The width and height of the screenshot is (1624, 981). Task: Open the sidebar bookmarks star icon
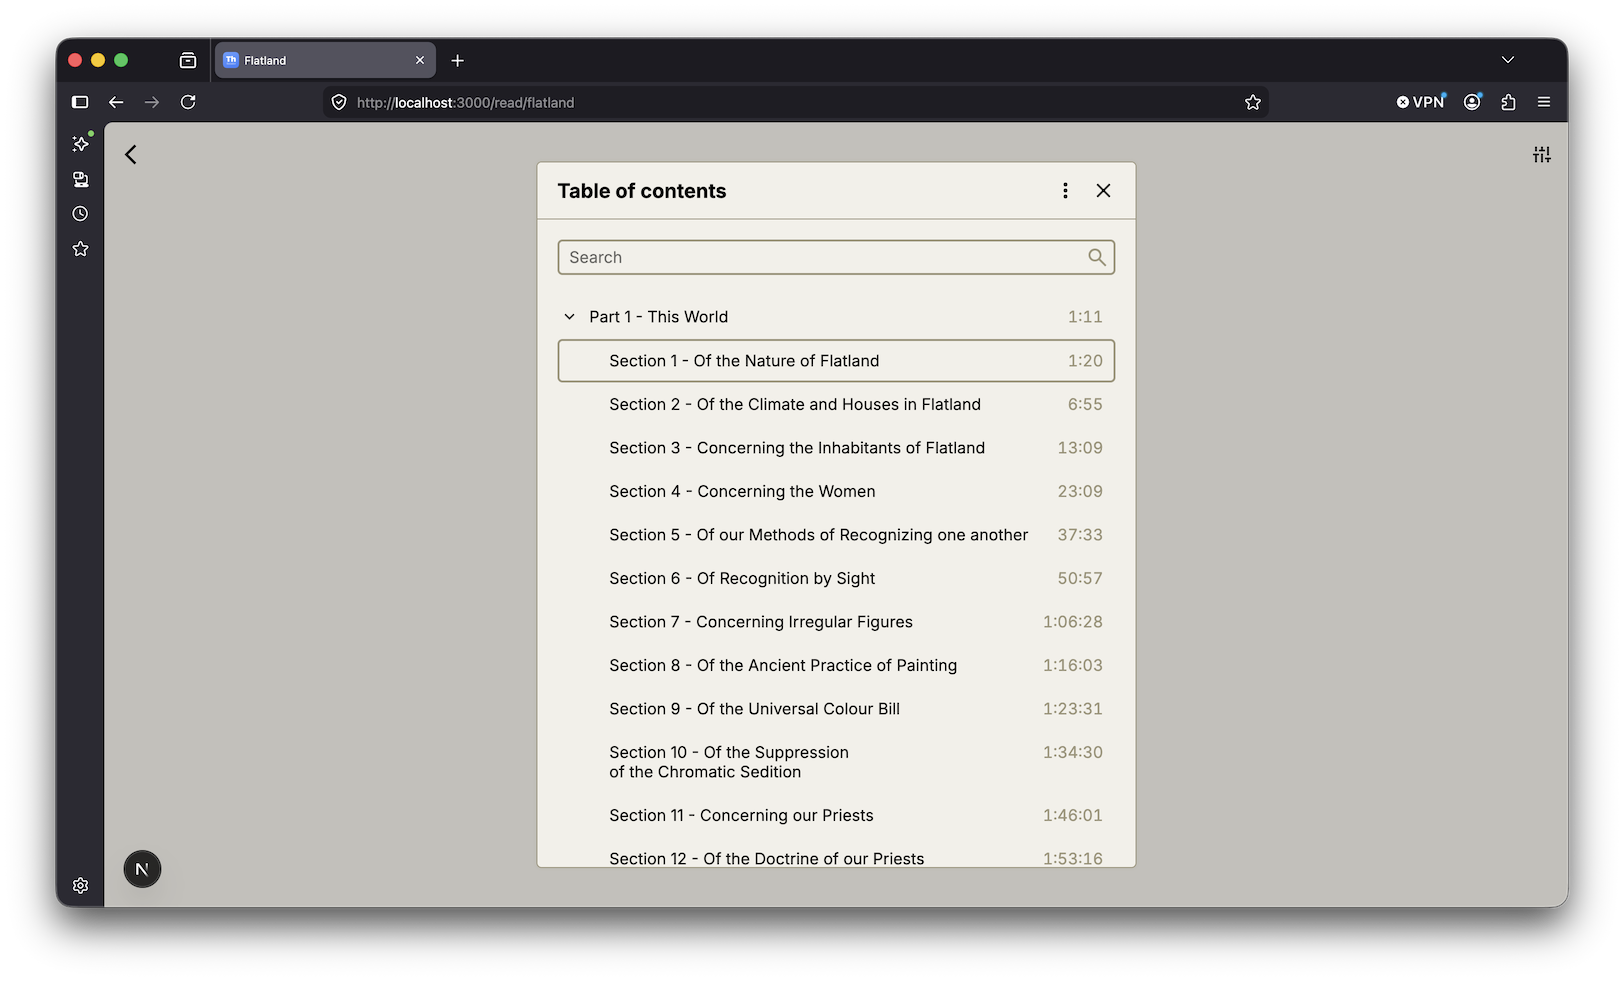81,249
